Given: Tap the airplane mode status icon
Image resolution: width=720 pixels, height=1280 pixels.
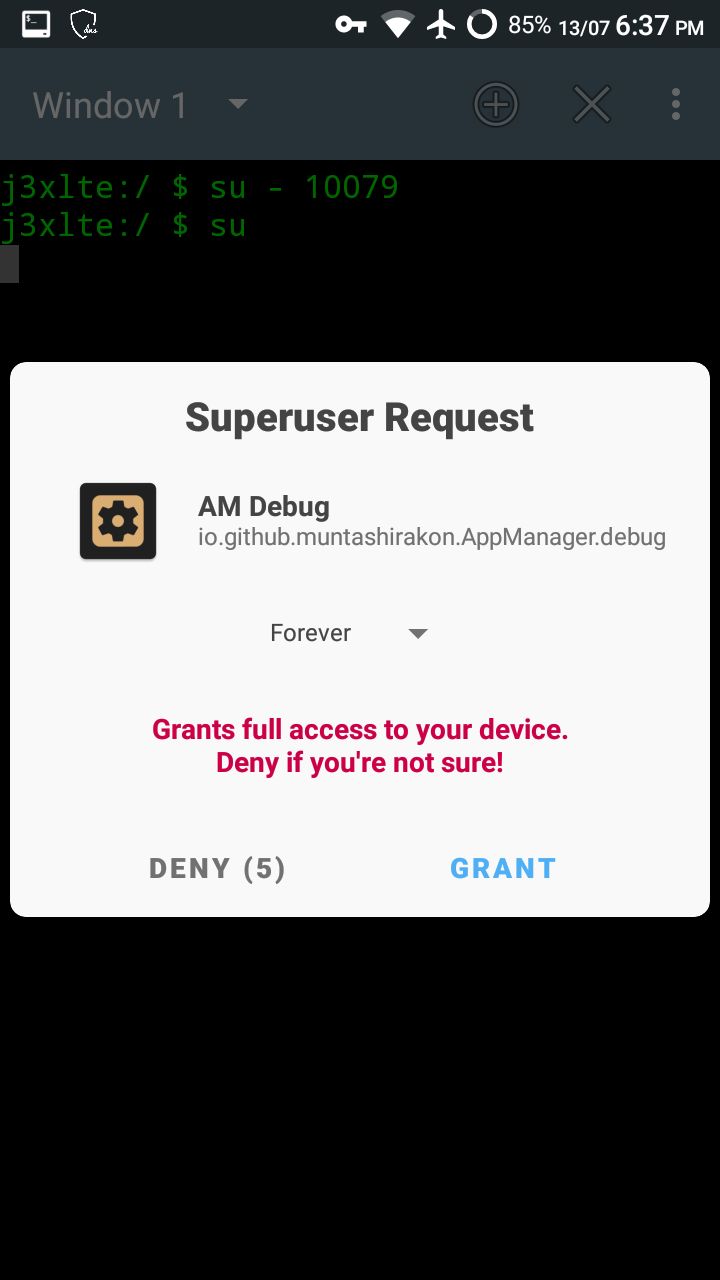Looking at the screenshot, I should 441,24.
